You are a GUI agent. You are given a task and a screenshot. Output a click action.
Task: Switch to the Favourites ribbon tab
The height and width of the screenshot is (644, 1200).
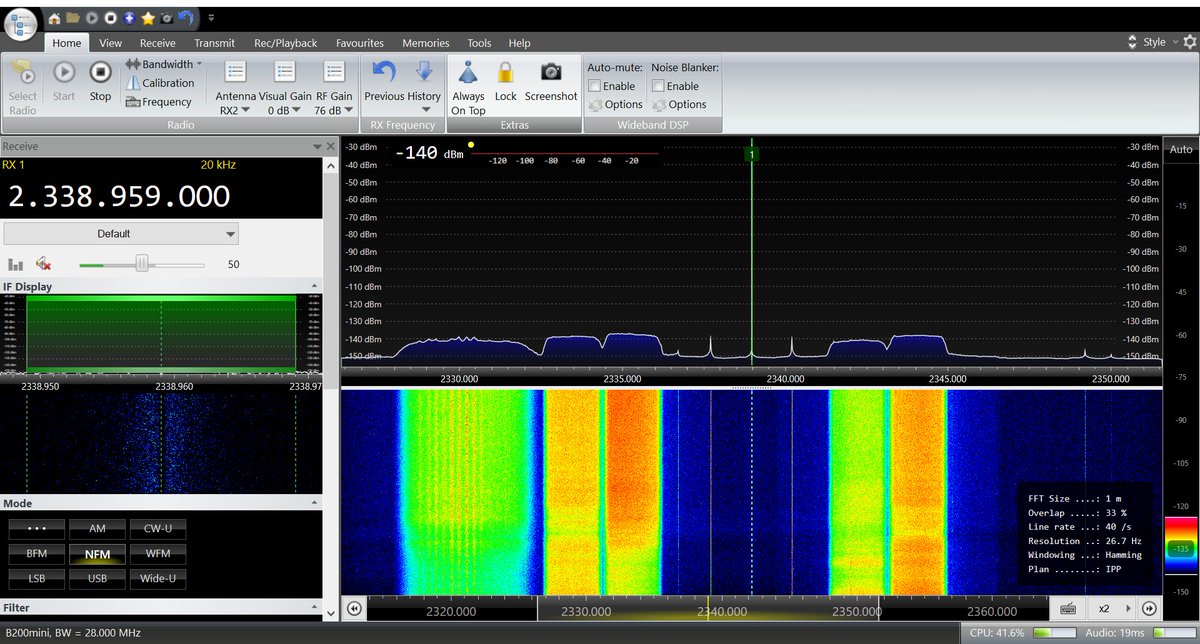(360, 43)
